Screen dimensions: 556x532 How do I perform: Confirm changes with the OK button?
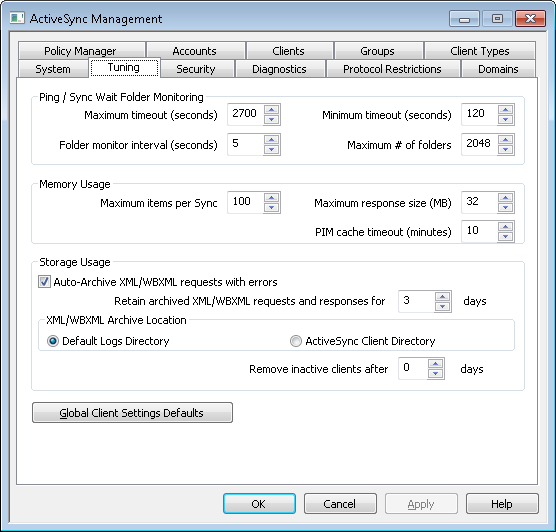[x=259, y=504]
